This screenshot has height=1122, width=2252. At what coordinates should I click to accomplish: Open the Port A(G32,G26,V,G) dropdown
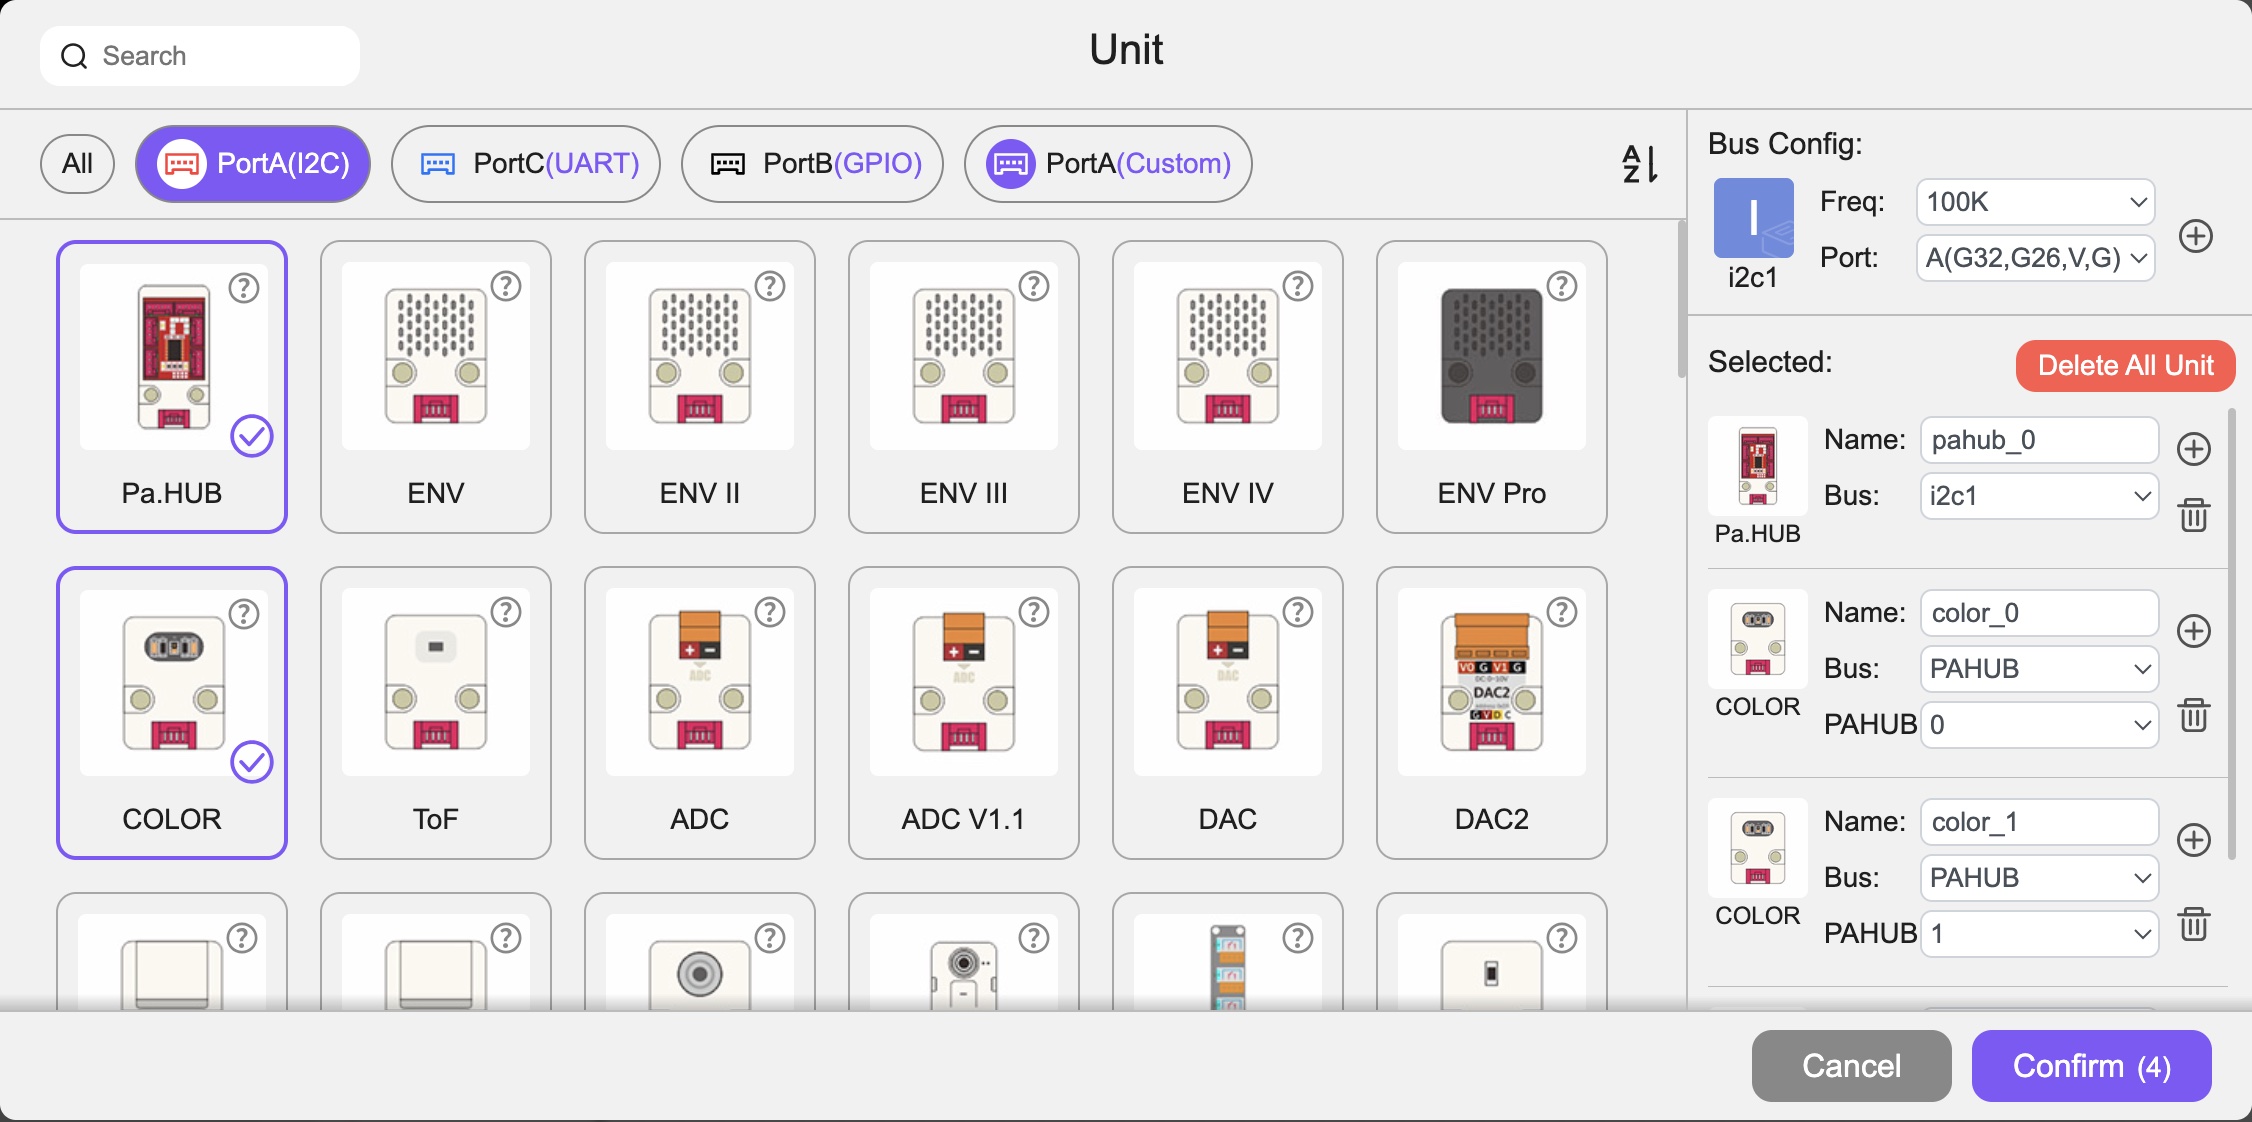(x=2035, y=258)
